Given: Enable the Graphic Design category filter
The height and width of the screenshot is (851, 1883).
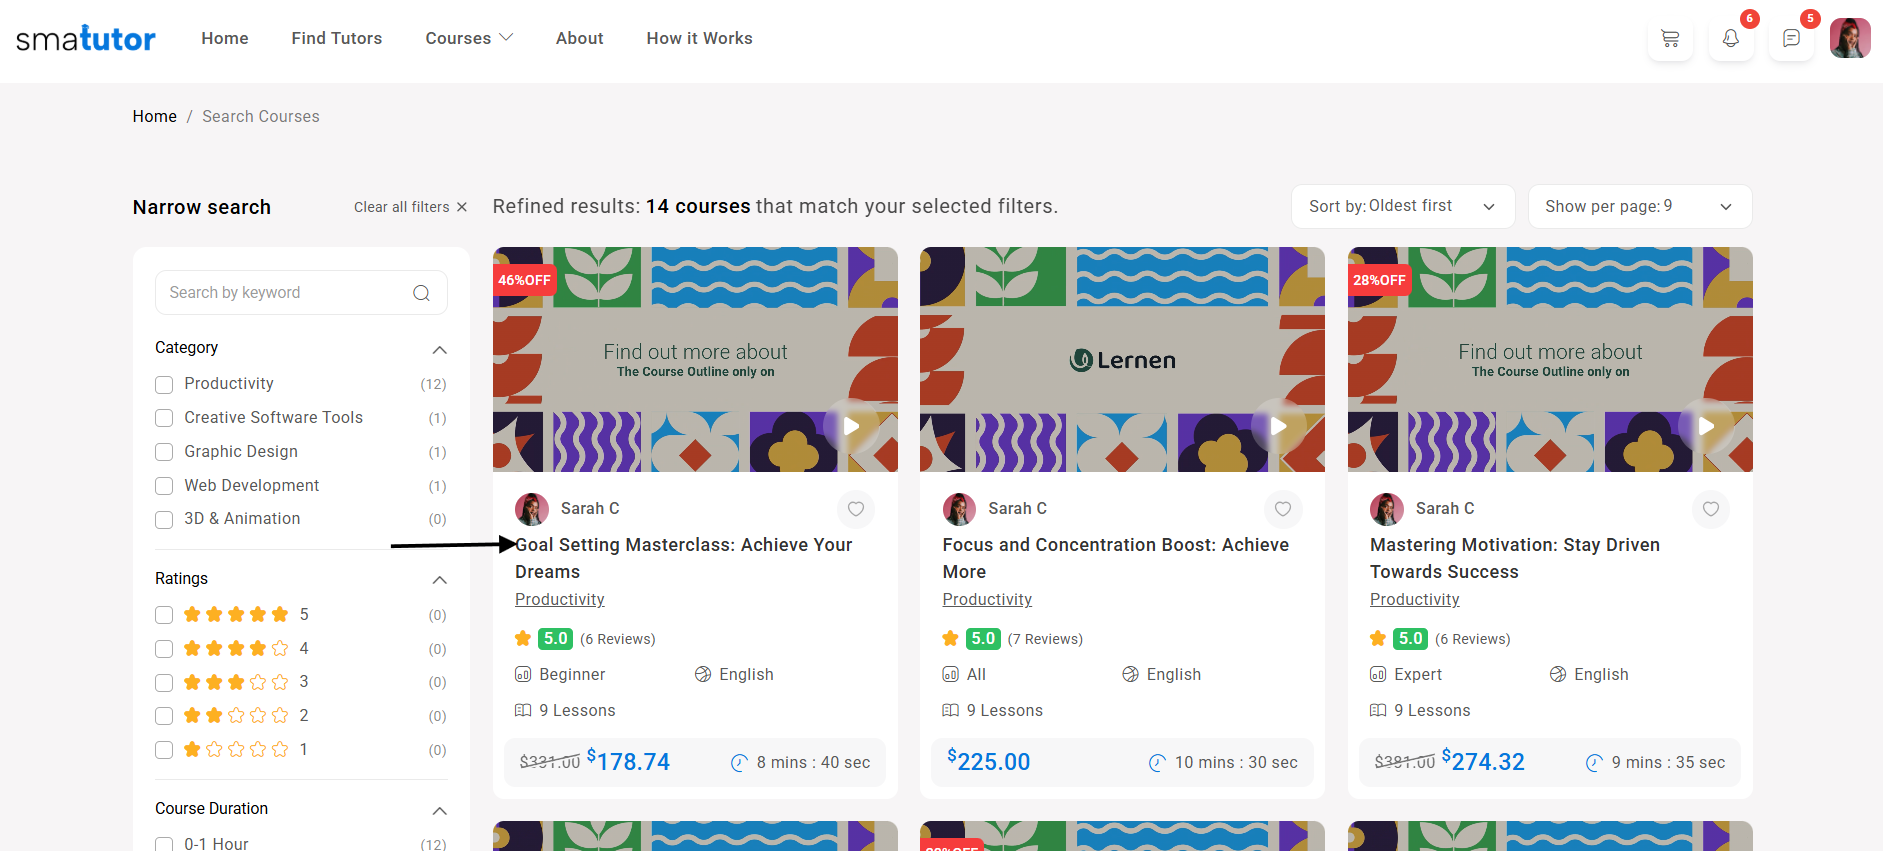Looking at the screenshot, I should tap(164, 452).
